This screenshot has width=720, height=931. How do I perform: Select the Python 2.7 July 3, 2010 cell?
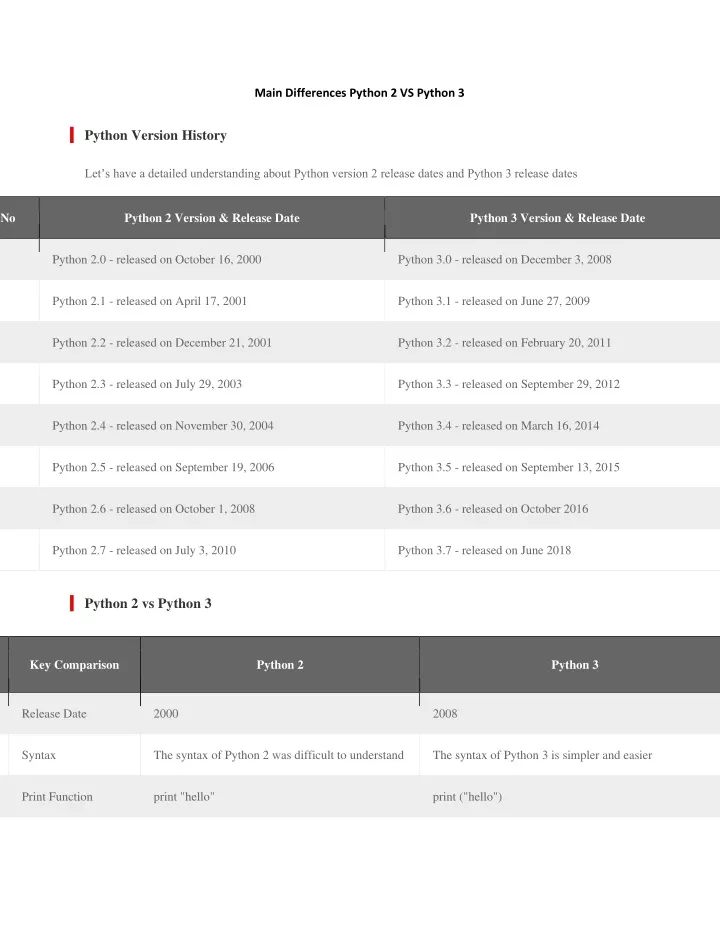pyautogui.click(x=212, y=550)
